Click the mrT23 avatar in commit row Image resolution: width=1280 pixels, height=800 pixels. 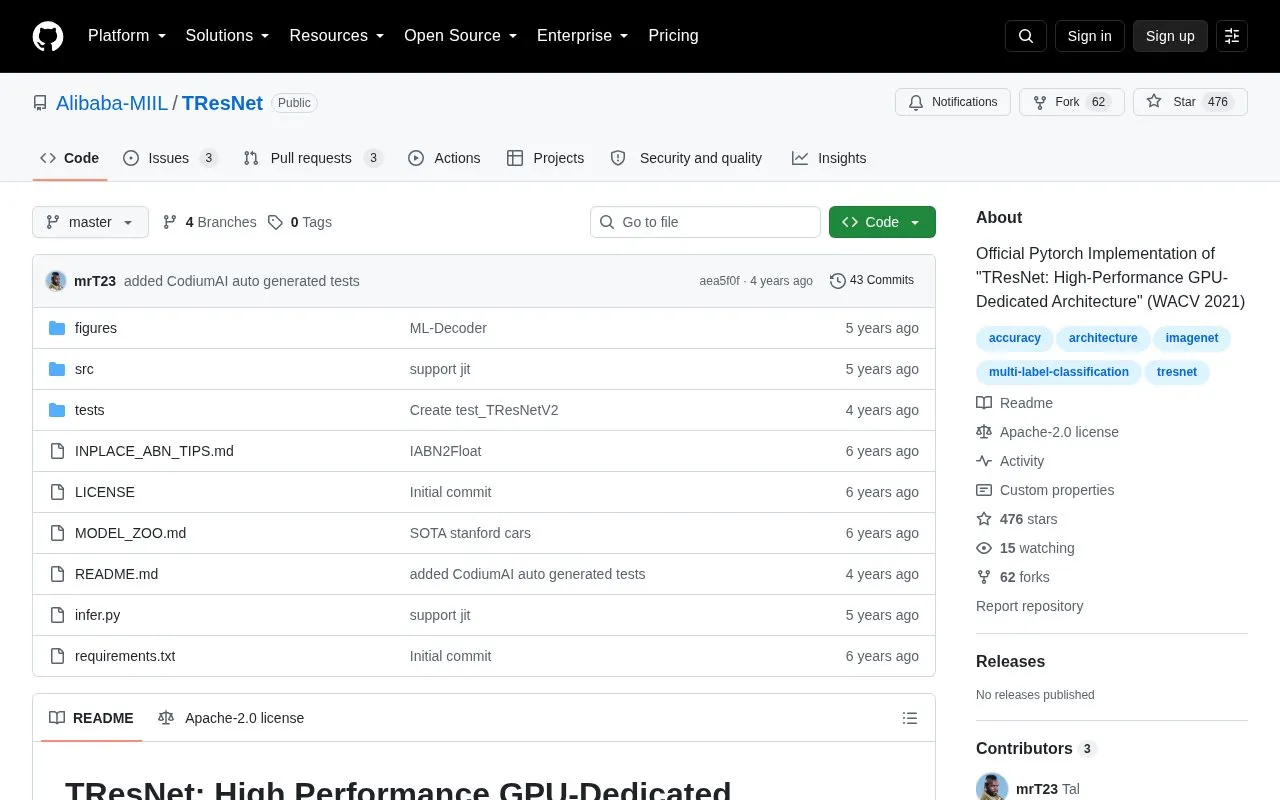pos(56,281)
